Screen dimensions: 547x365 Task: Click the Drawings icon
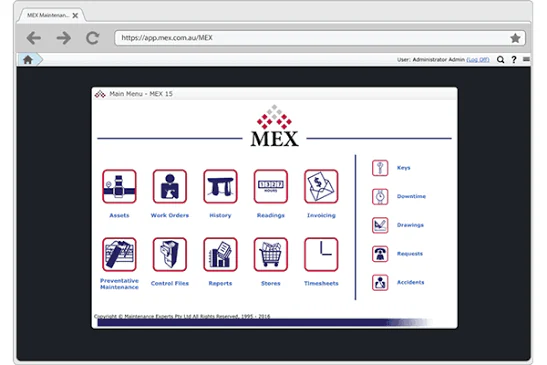click(x=380, y=225)
